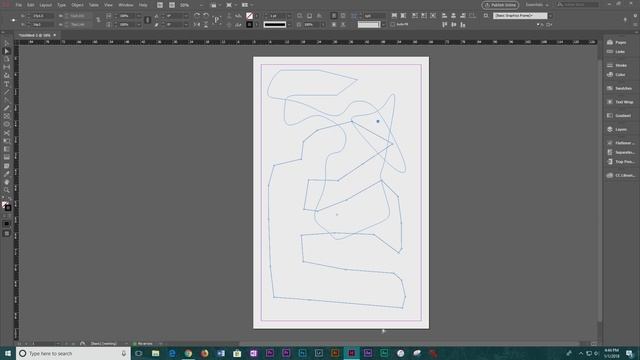Open the Separations Preview panel

pyautogui.click(x=621, y=152)
